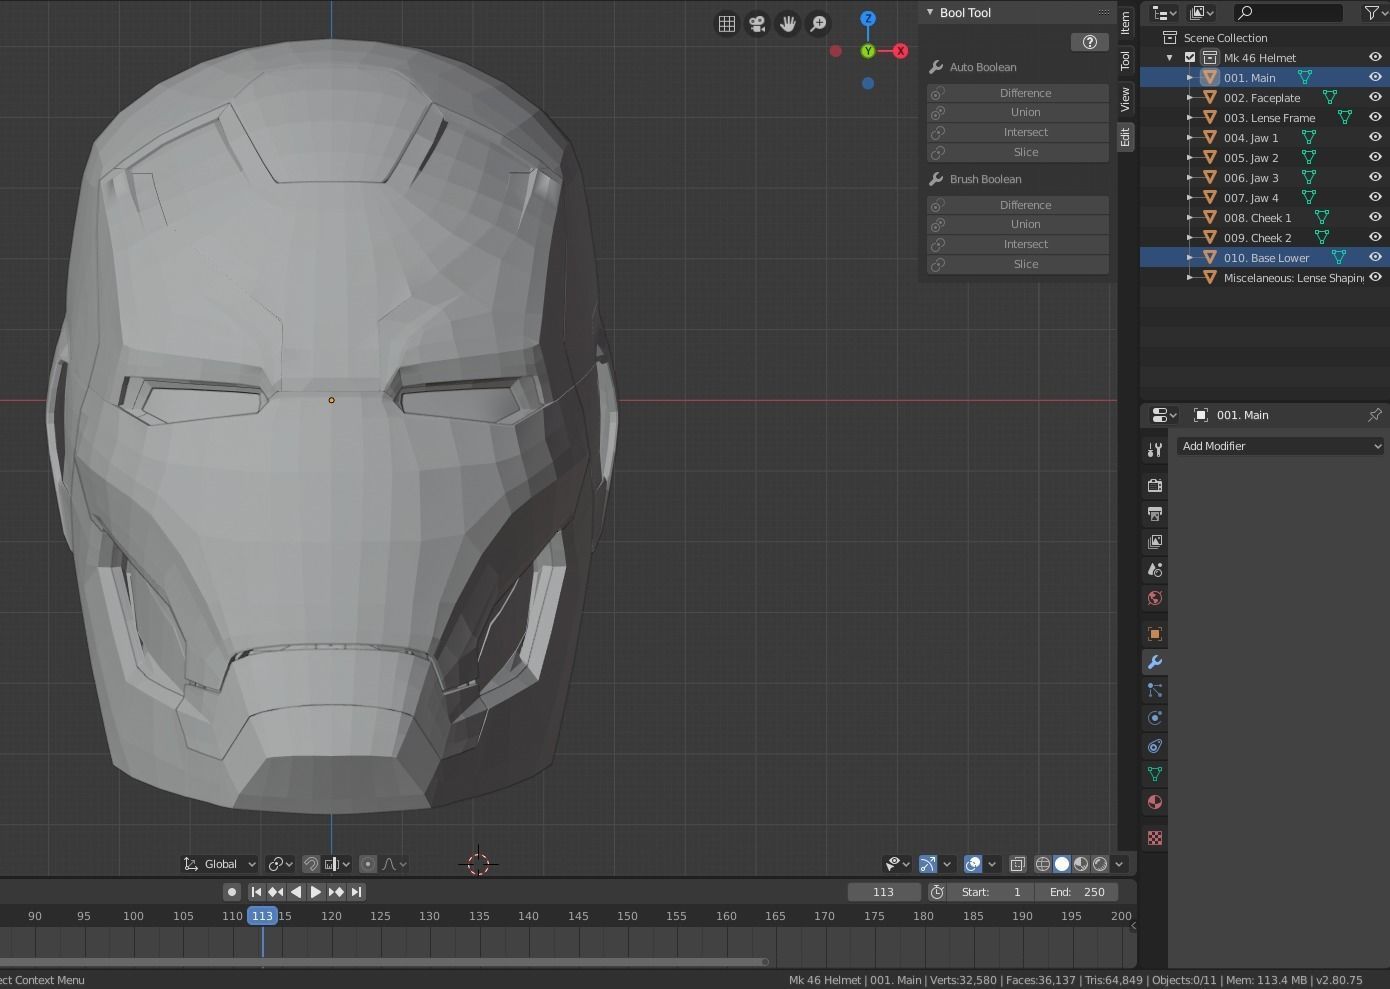Open the Physics properties tab icon

1155,718
